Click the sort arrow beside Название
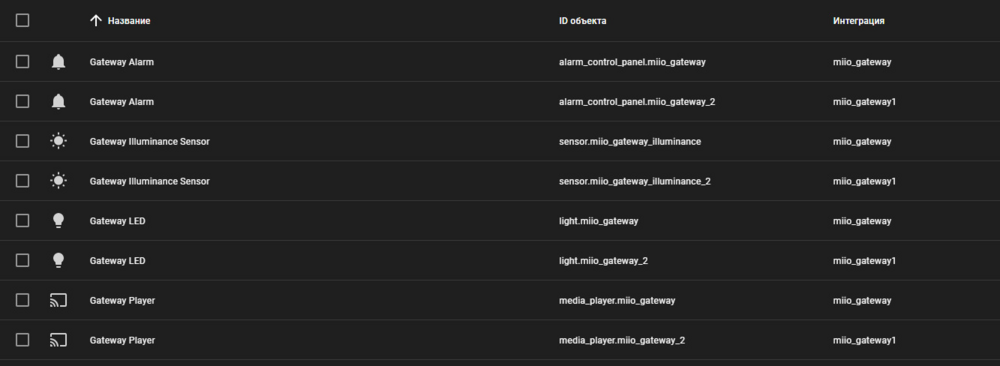Viewport: 1000px width, 366px height. click(x=96, y=20)
